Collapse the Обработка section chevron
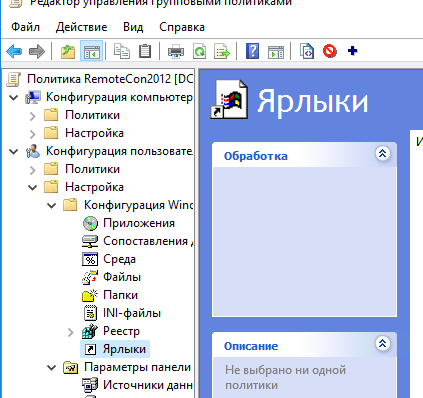Screen dimensions: 423x398 (382, 154)
